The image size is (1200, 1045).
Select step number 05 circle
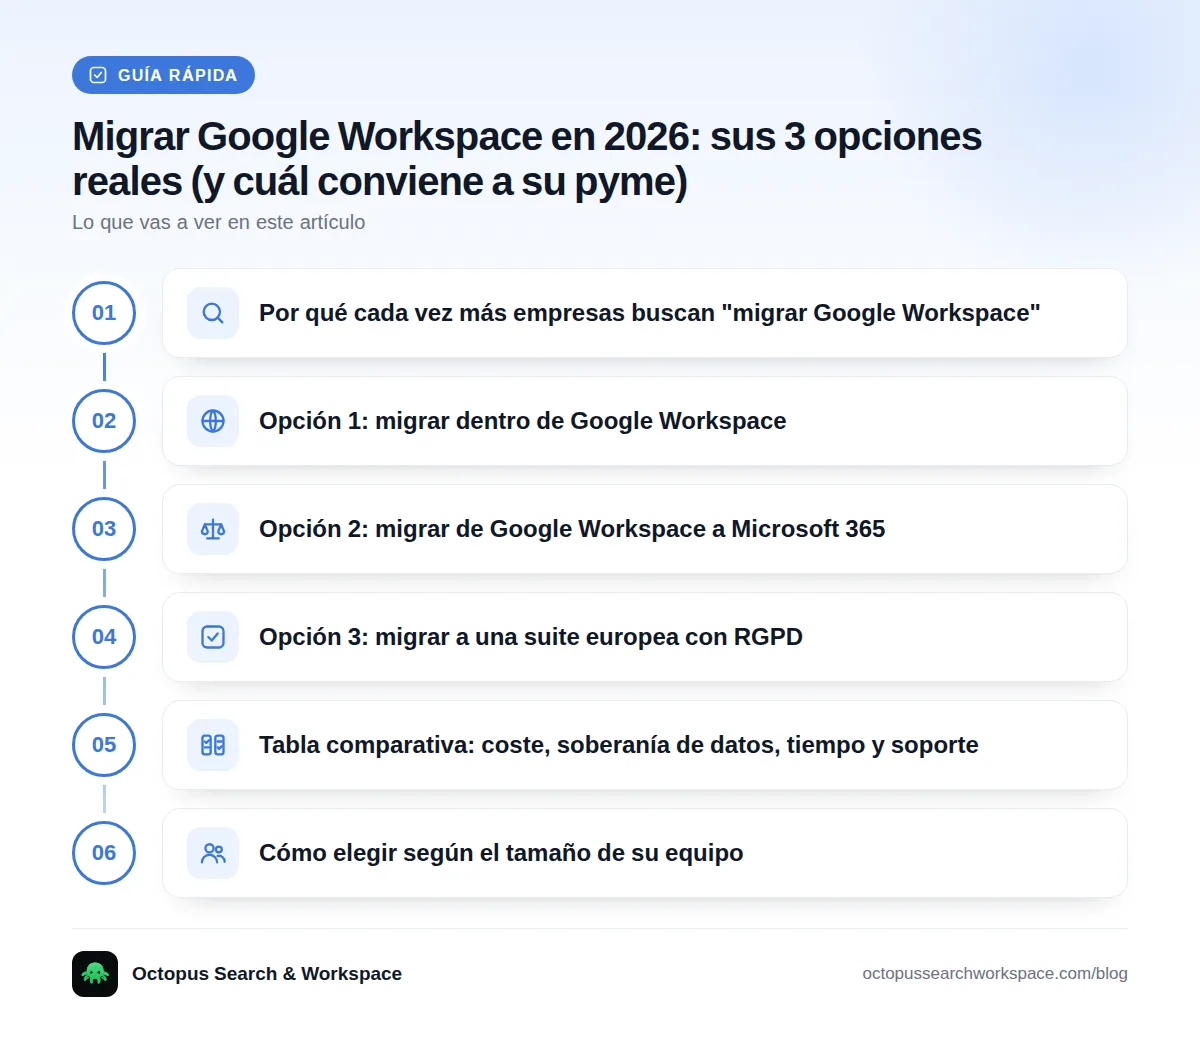pyautogui.click(x=104, y=745)
